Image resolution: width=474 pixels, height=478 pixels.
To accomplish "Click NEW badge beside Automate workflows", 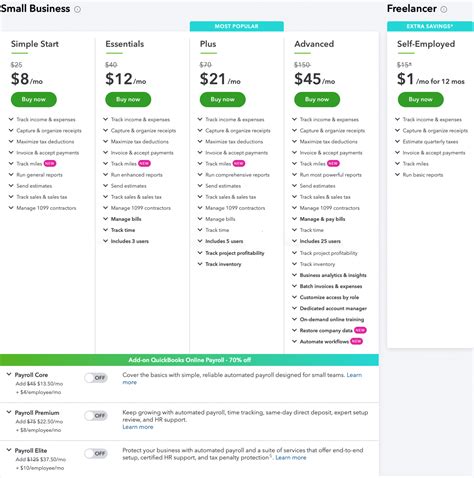I will pos(356,341).
